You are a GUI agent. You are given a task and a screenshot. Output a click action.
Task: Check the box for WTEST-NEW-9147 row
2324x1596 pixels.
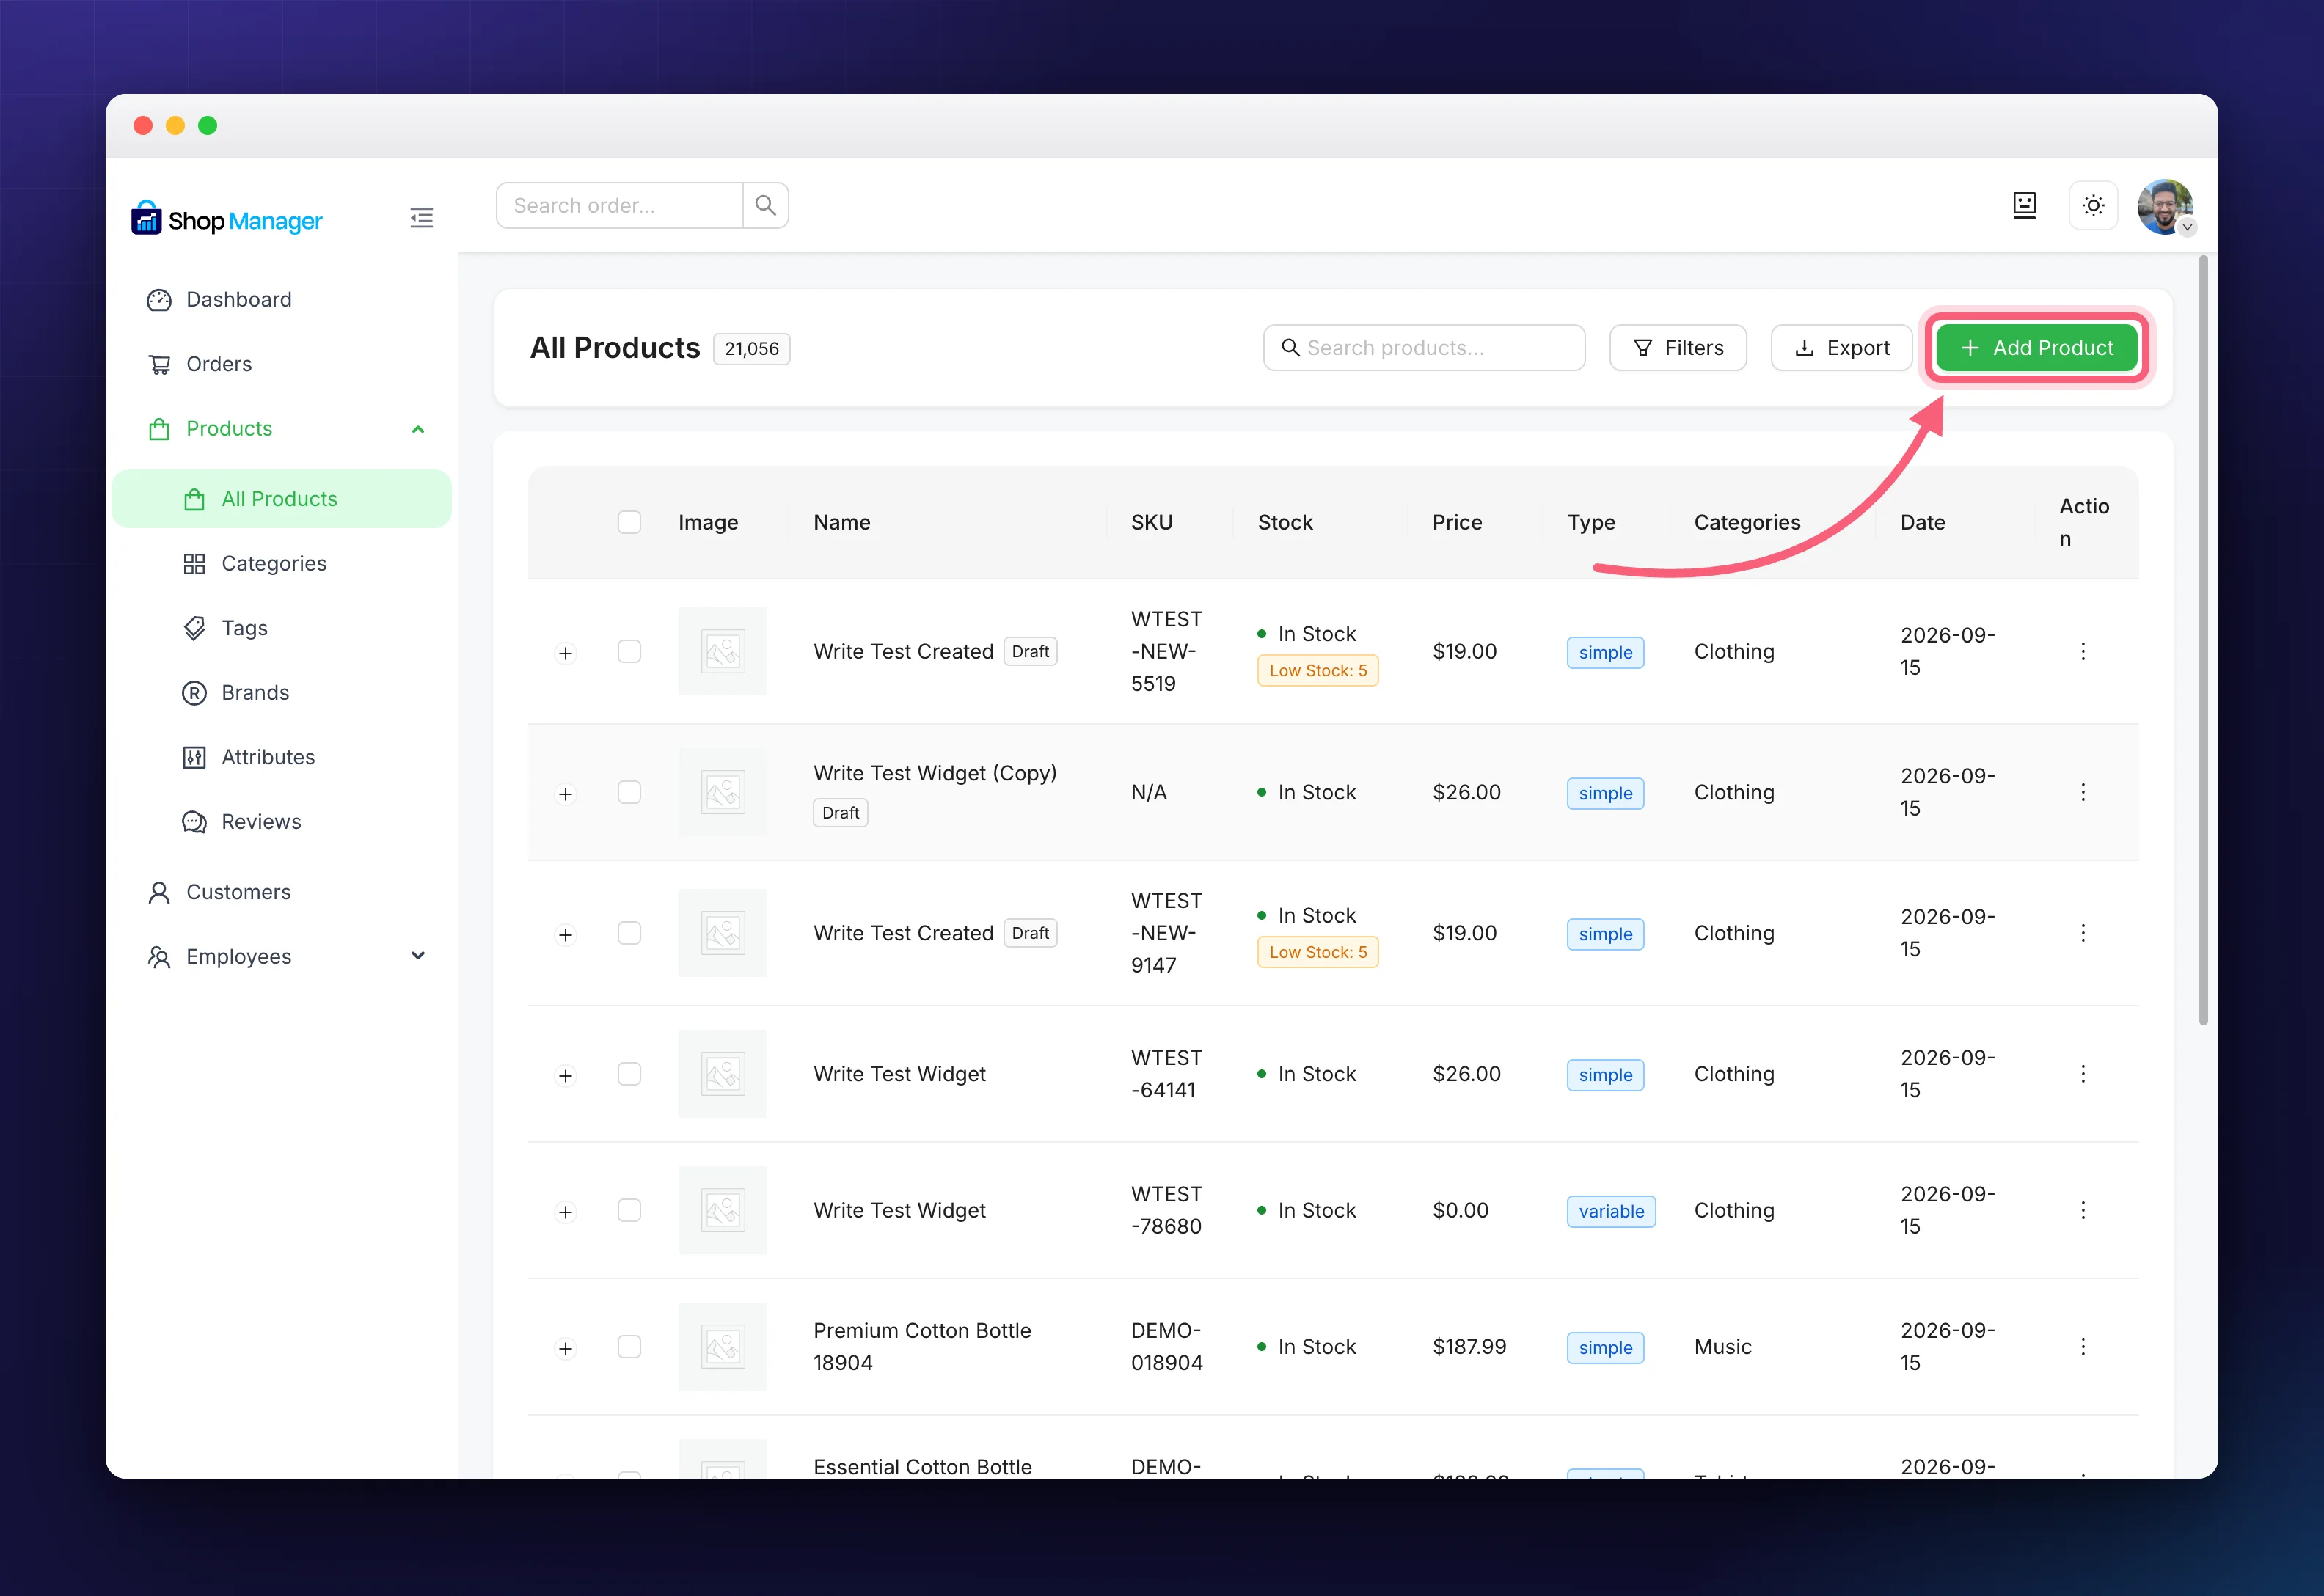tap(629, 933)
